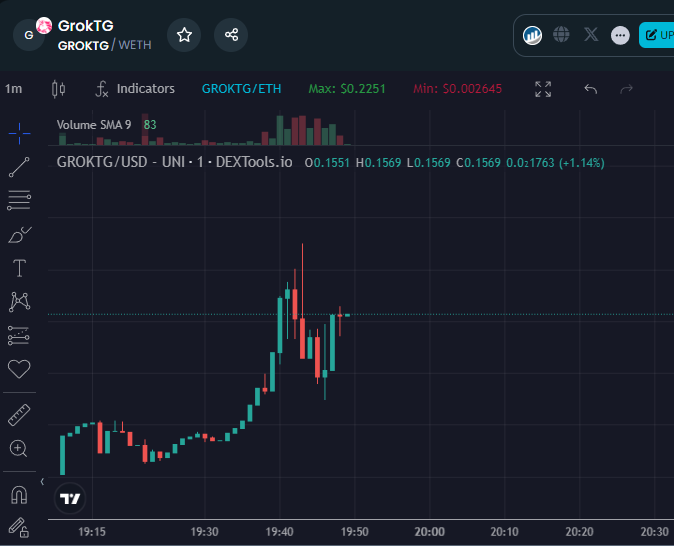Select the crosshair cursor tool

[x=19, y=133]
